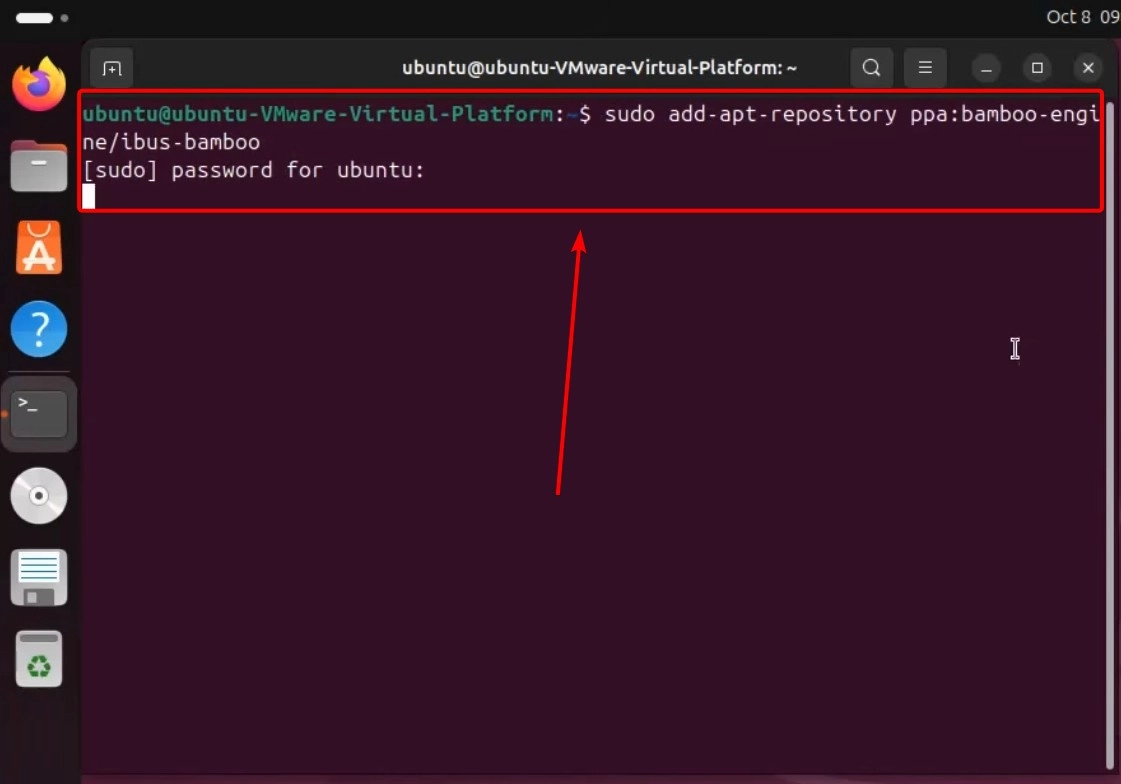Open the terminal search tool
This screenshot has width=1121, height=784.
(x=871, y=68)
